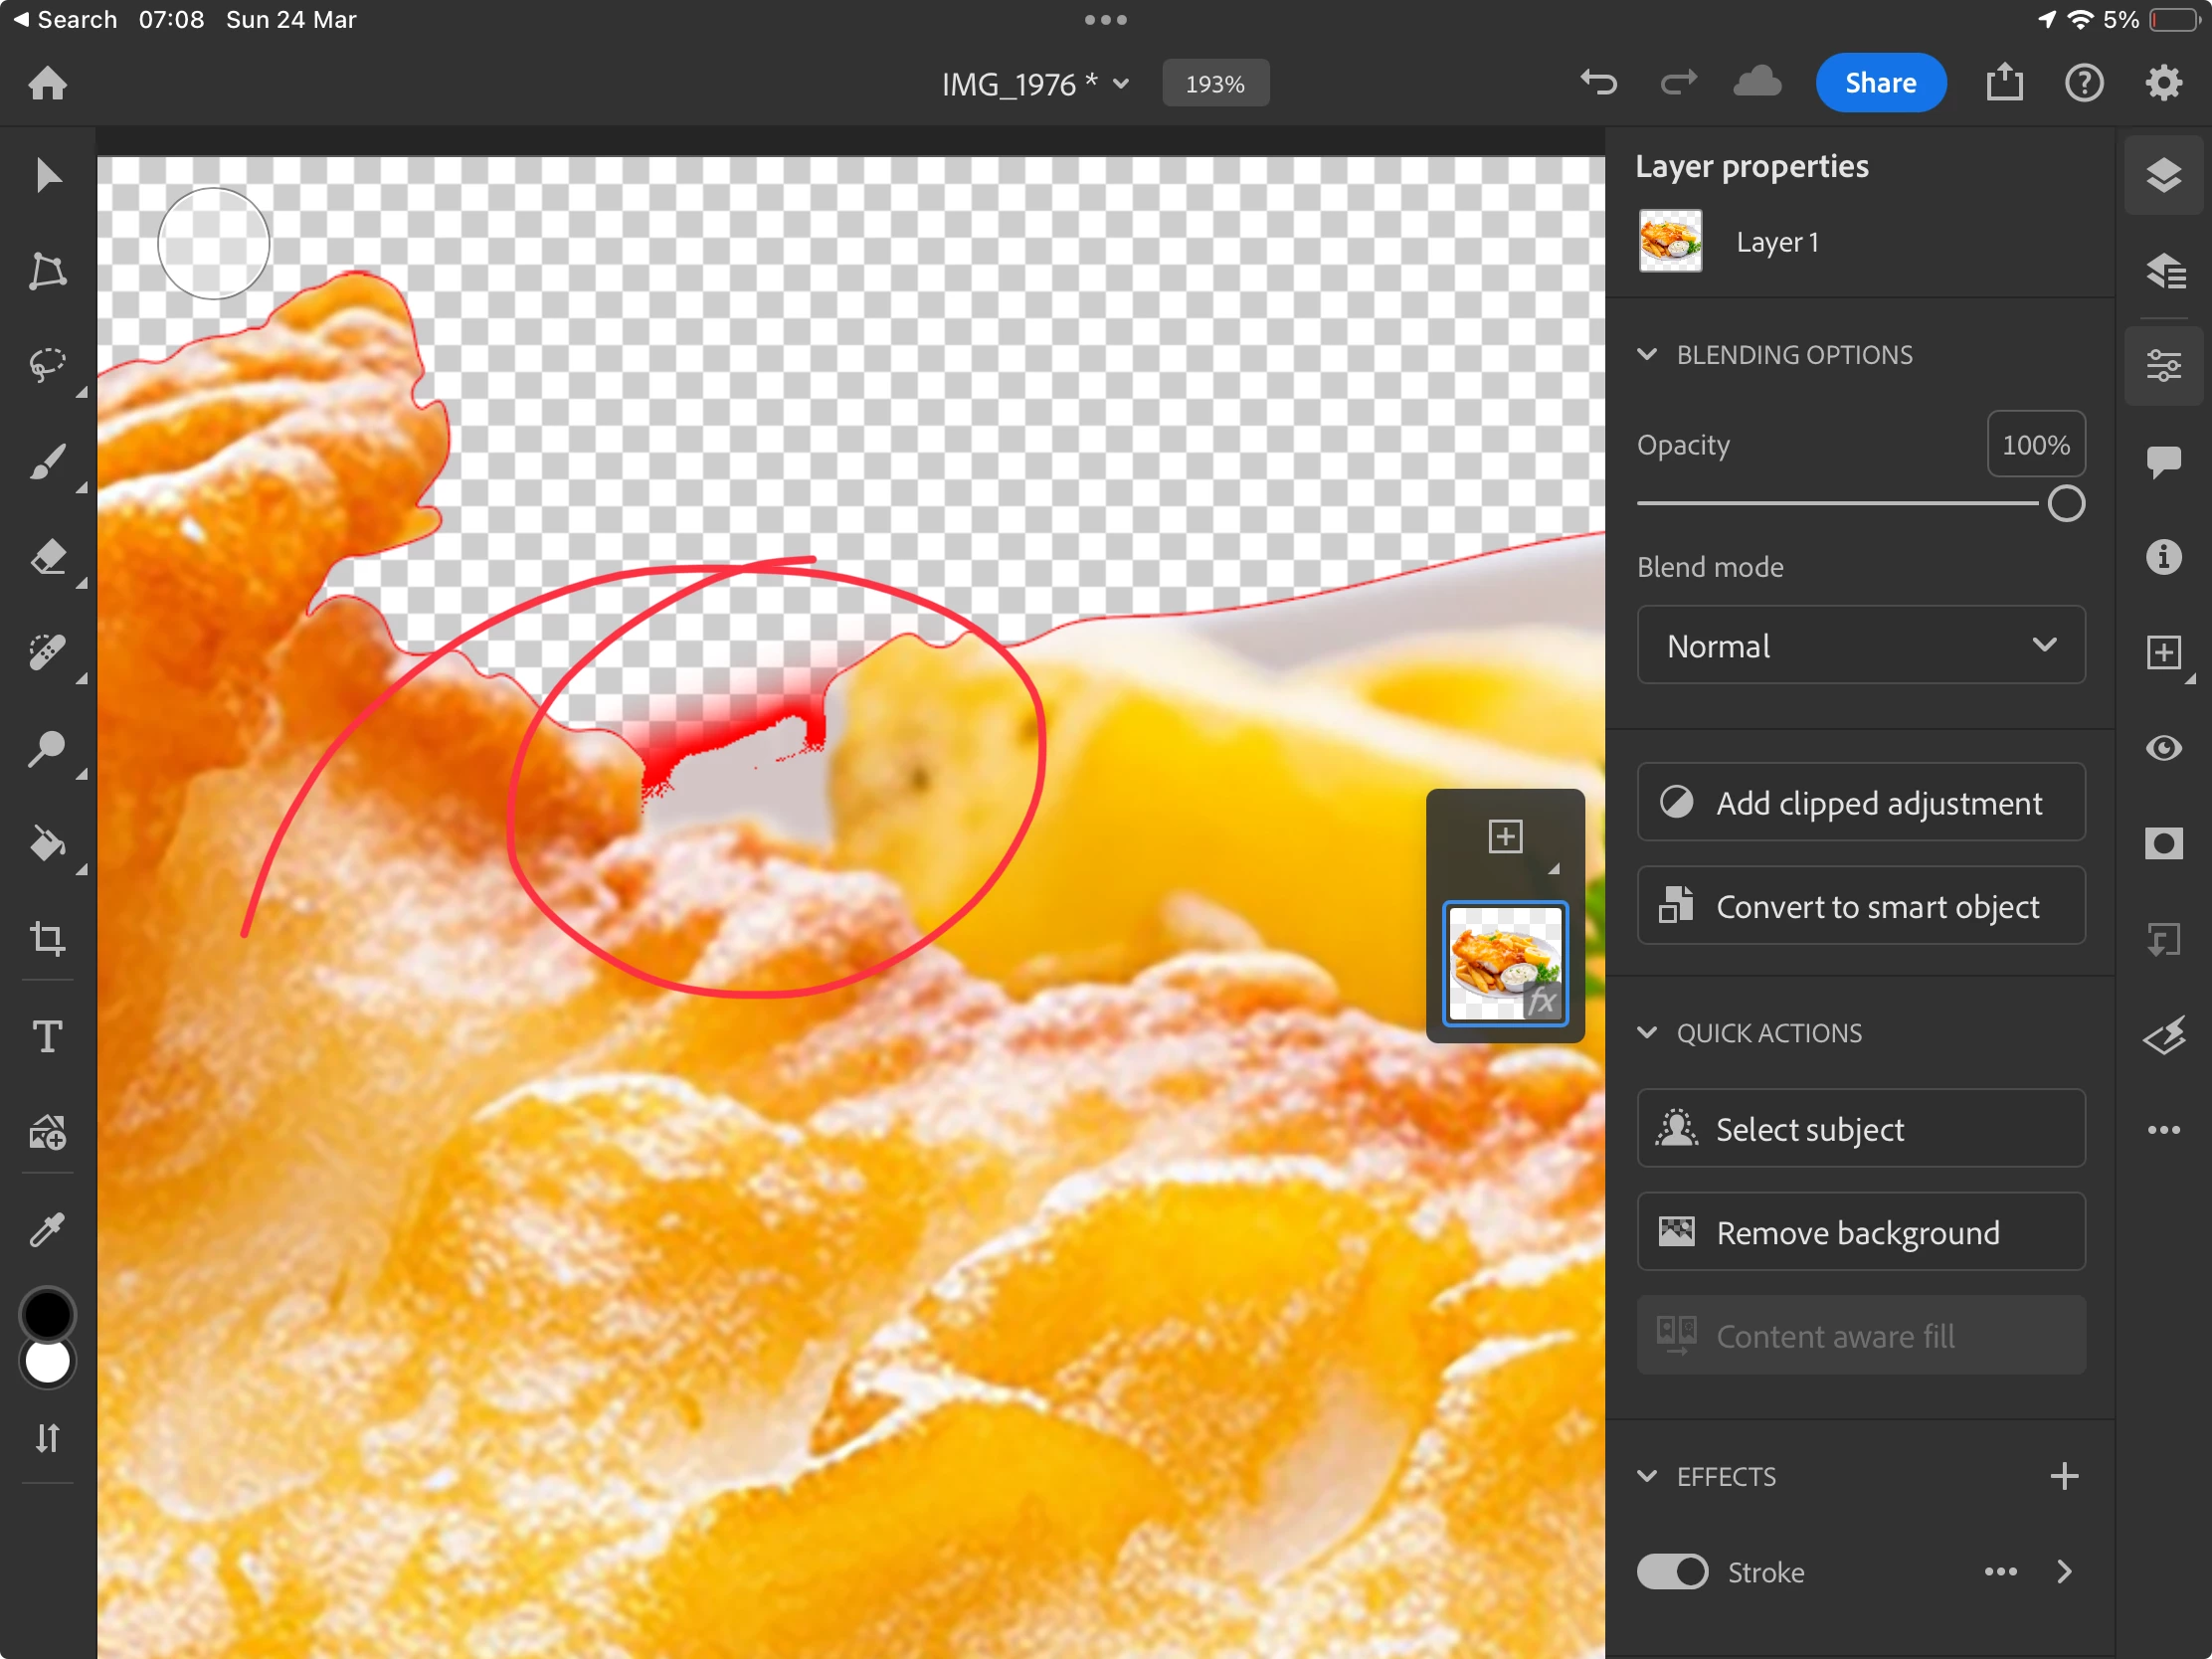Select the Eyedropper tool
Viewport: 2212px width, 1659px height.
click(x=47, y=1229)
